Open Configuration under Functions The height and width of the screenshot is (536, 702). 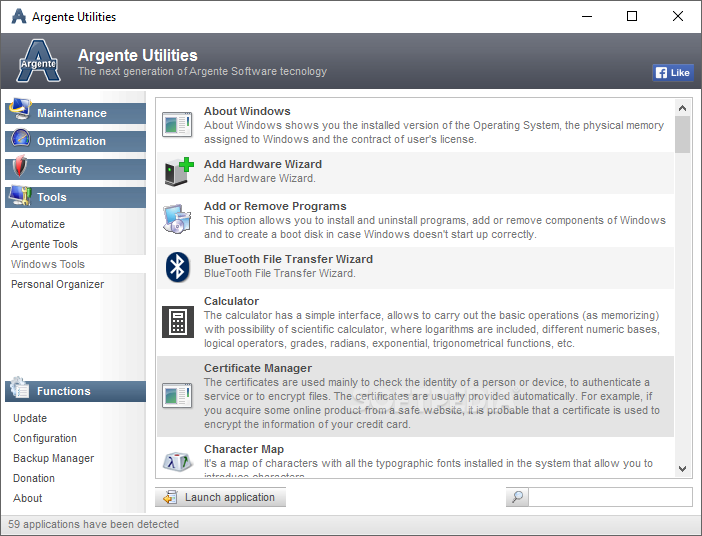[45, 438]
